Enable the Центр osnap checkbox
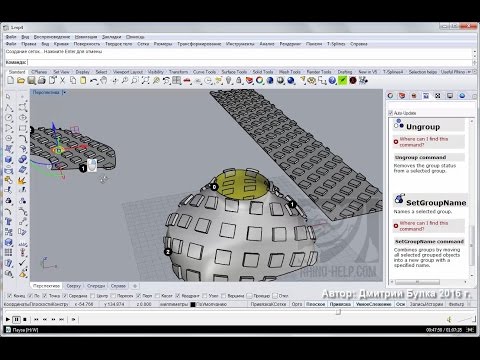This screenshot has height=360, width=480. point(93,296)
